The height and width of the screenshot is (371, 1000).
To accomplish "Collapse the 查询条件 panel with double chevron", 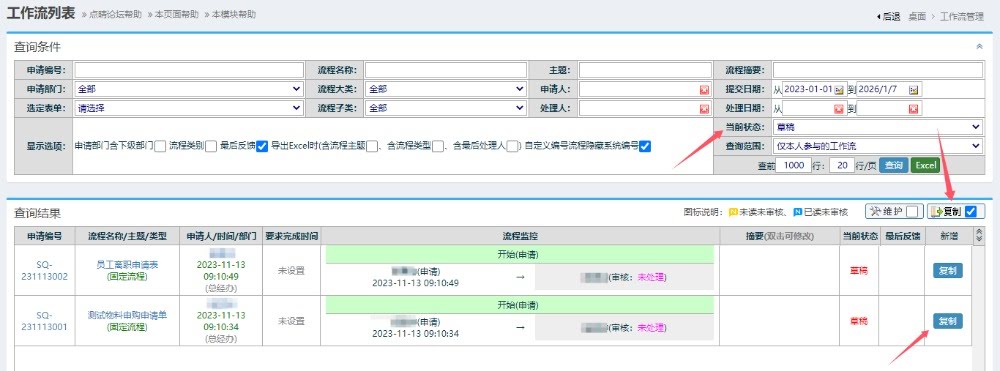I will click(980, 47).
